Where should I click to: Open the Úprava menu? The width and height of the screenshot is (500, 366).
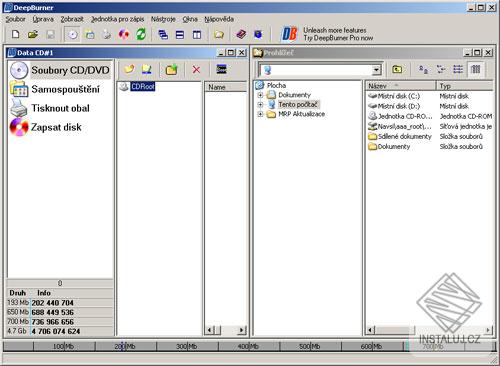[x=43, y=19]
